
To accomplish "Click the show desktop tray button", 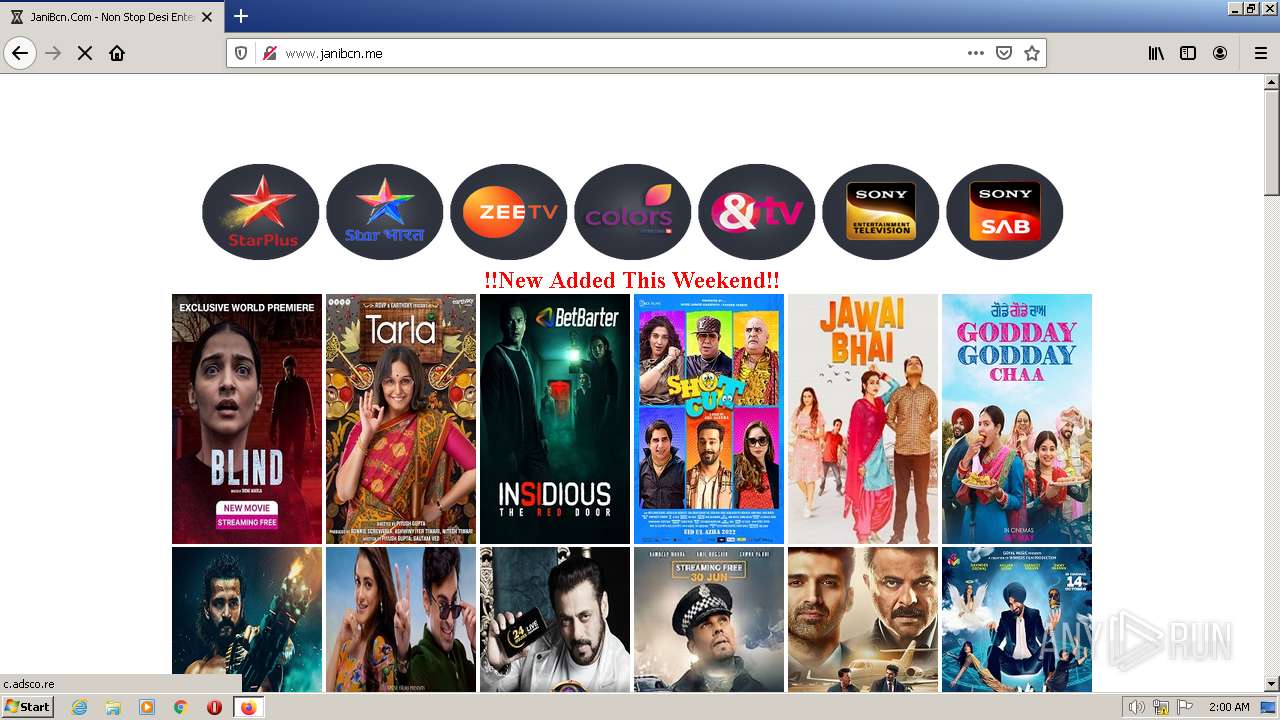I will point(1269,707).
